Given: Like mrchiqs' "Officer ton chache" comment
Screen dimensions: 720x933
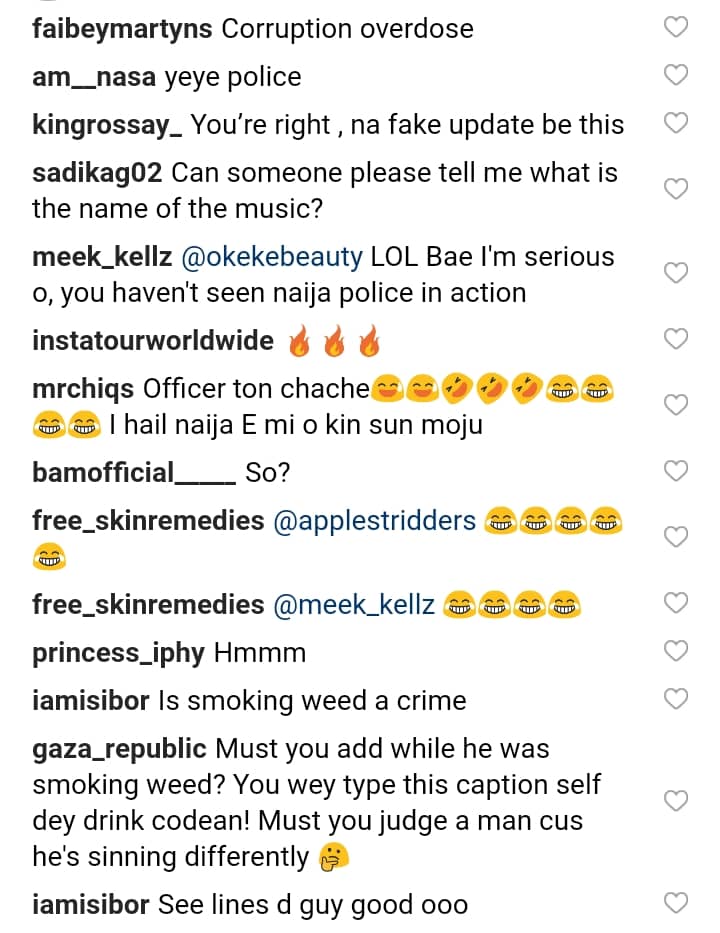Looking at the screenshot, I should pyautogui.click(x=677, y=405).
